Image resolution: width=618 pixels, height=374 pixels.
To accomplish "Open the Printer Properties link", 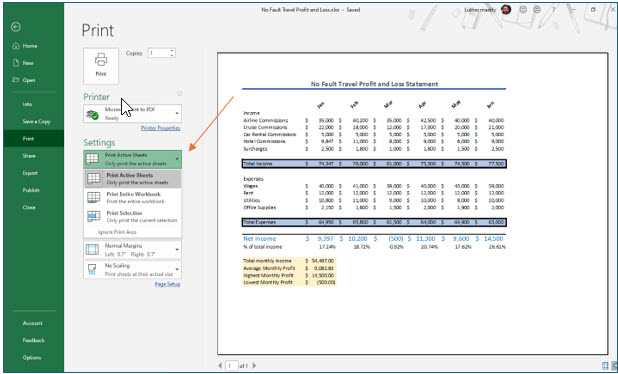I will (x=160, y=128).
